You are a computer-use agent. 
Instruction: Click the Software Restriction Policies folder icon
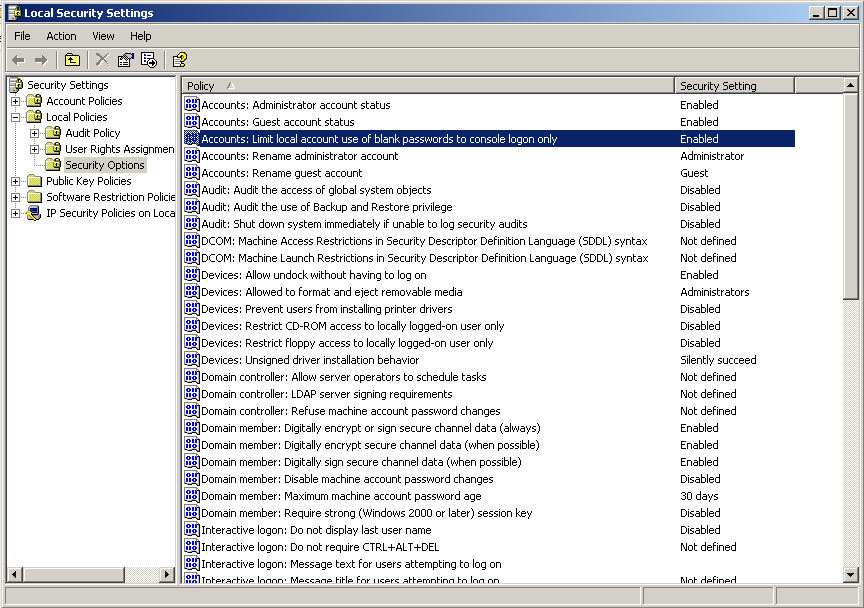tap(35, 197)
